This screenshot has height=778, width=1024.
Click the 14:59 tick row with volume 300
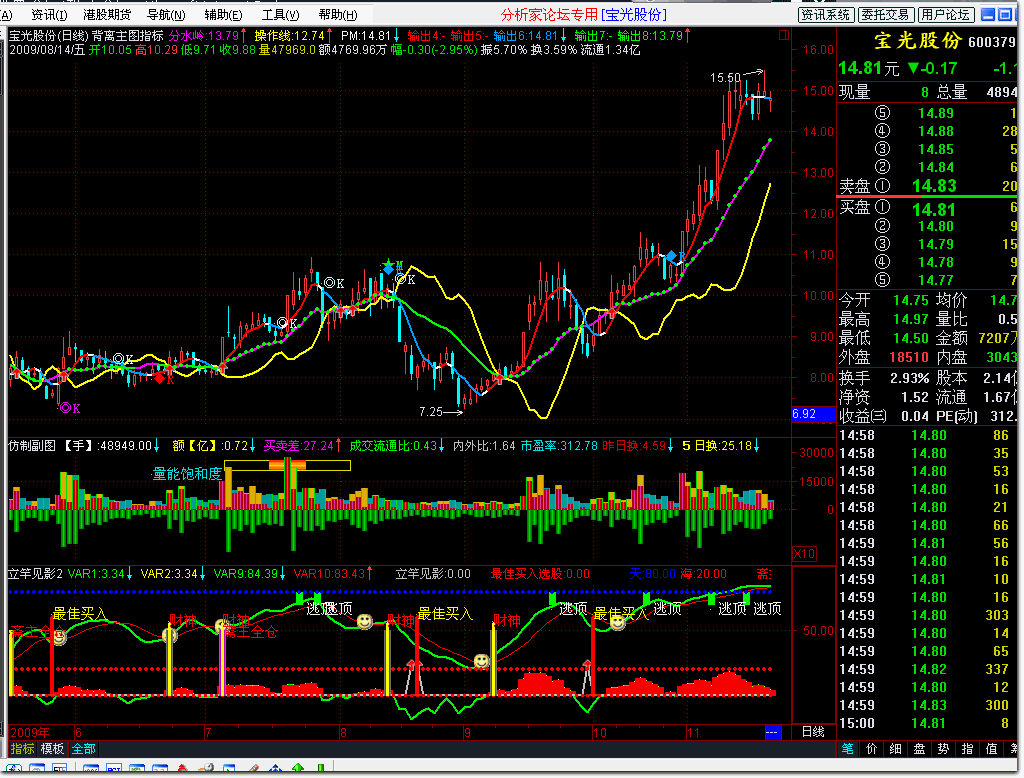coord(927,705)
